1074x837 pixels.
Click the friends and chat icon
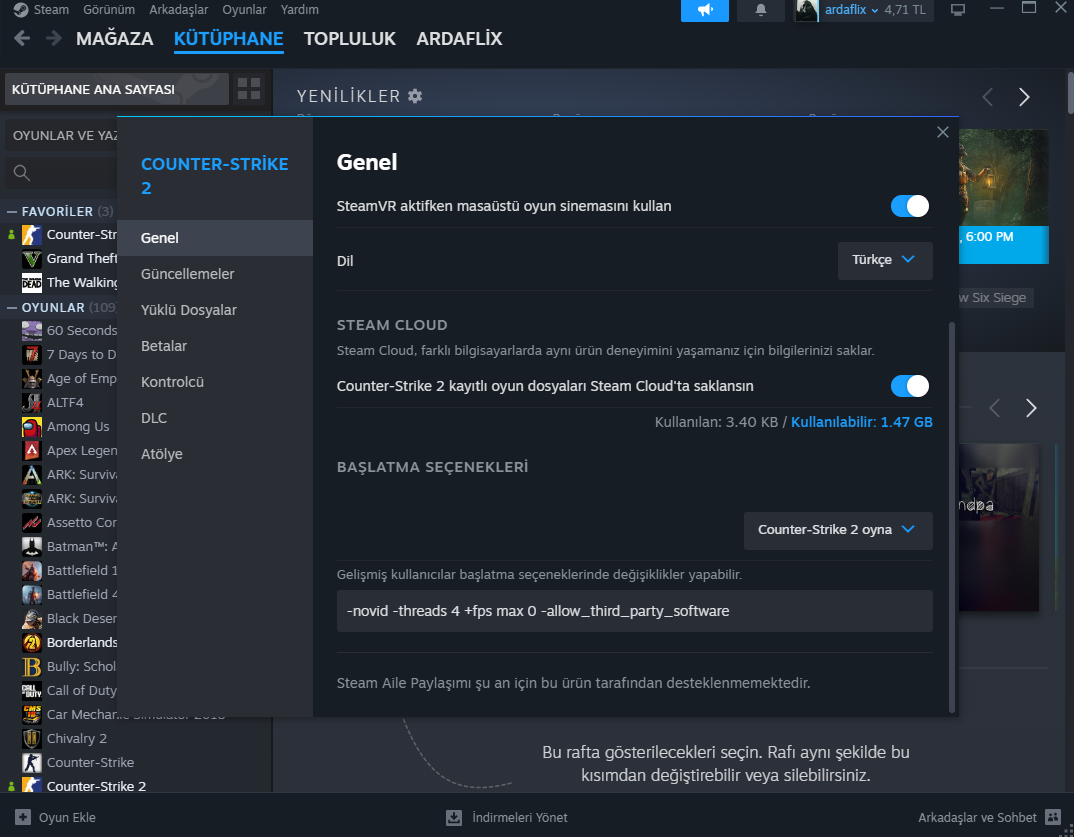pos(1053,816)
